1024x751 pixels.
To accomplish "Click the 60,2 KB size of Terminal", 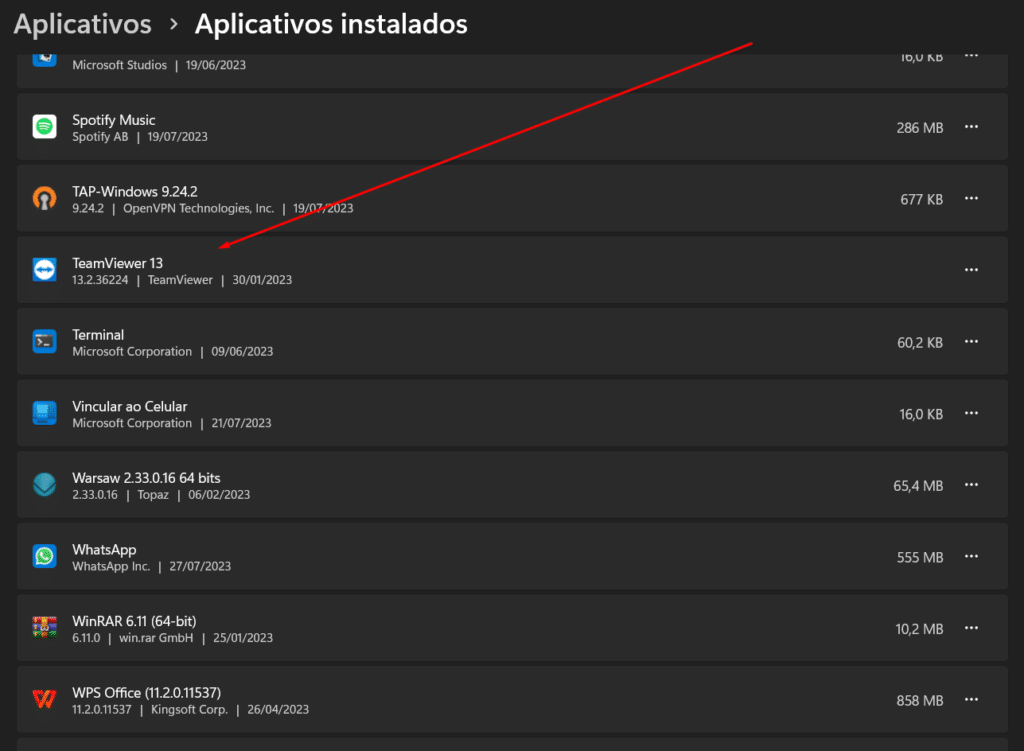I will coord(920,343).
